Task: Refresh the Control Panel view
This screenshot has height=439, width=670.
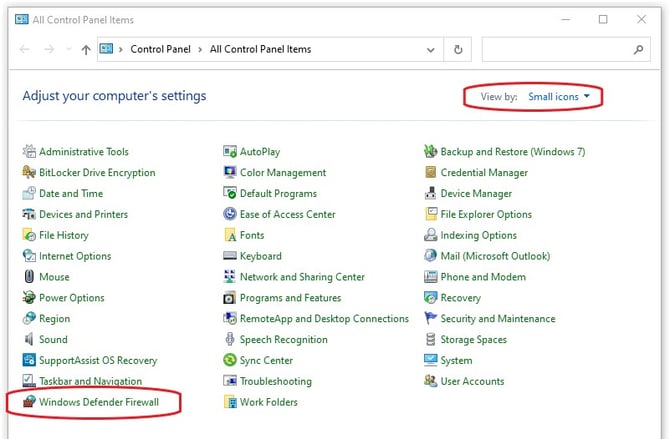Action: 458,49
